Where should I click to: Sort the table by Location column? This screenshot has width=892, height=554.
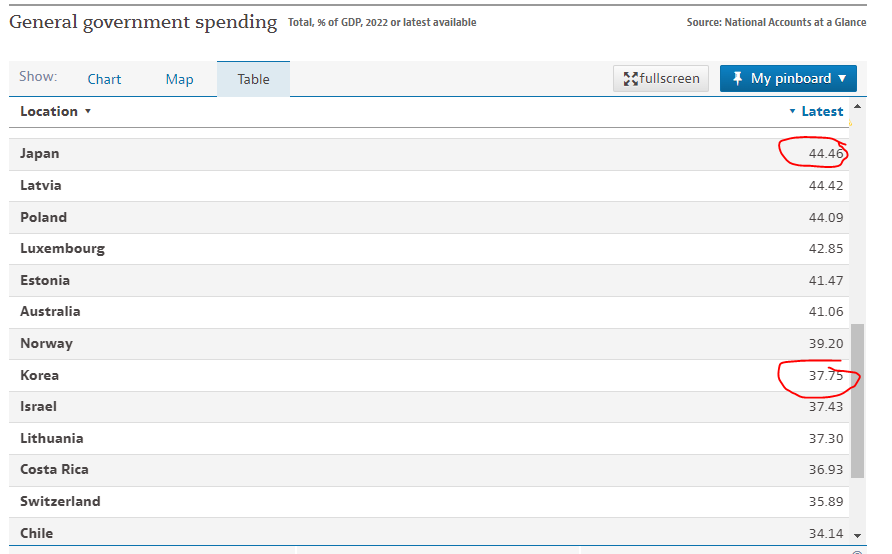[x=55, y=111]
